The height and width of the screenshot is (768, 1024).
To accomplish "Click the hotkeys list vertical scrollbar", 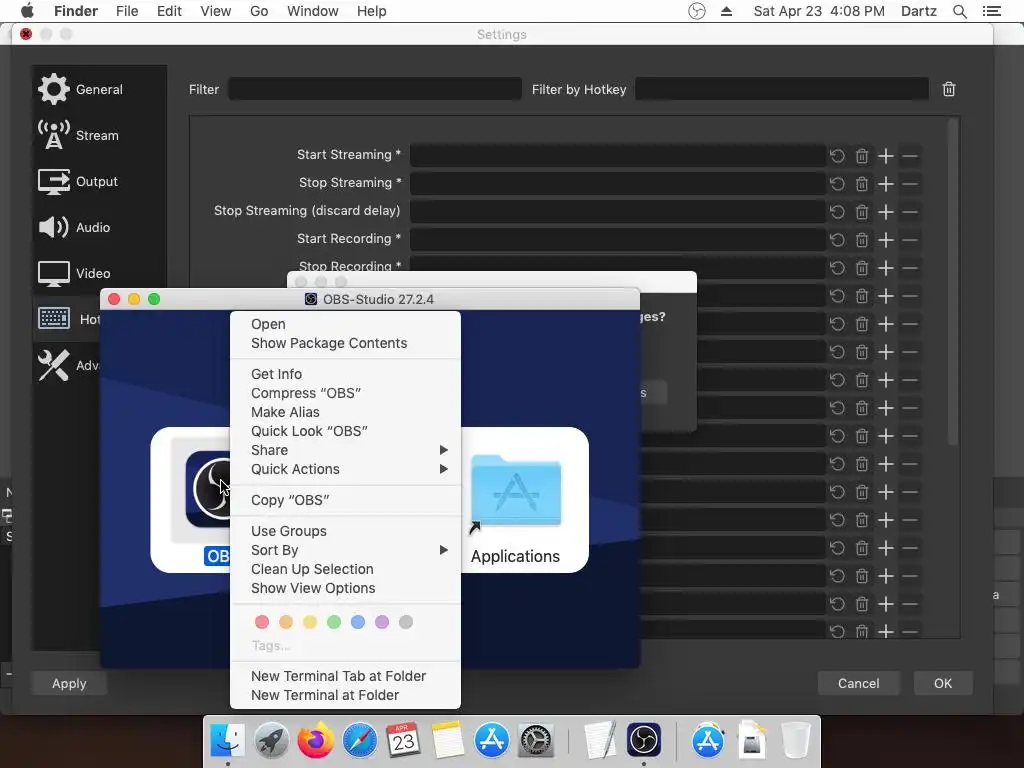I will click(x=953, y=282).
